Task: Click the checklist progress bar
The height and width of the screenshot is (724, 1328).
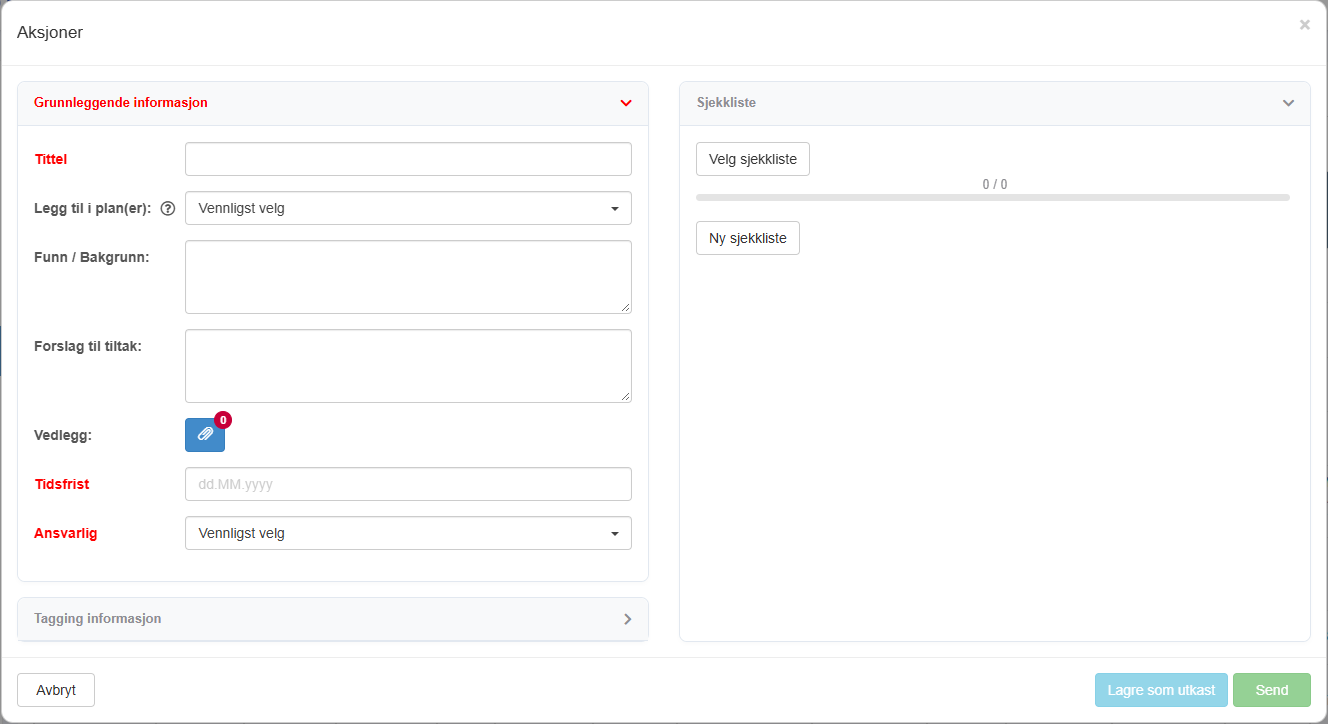Action: coord(993,197)
